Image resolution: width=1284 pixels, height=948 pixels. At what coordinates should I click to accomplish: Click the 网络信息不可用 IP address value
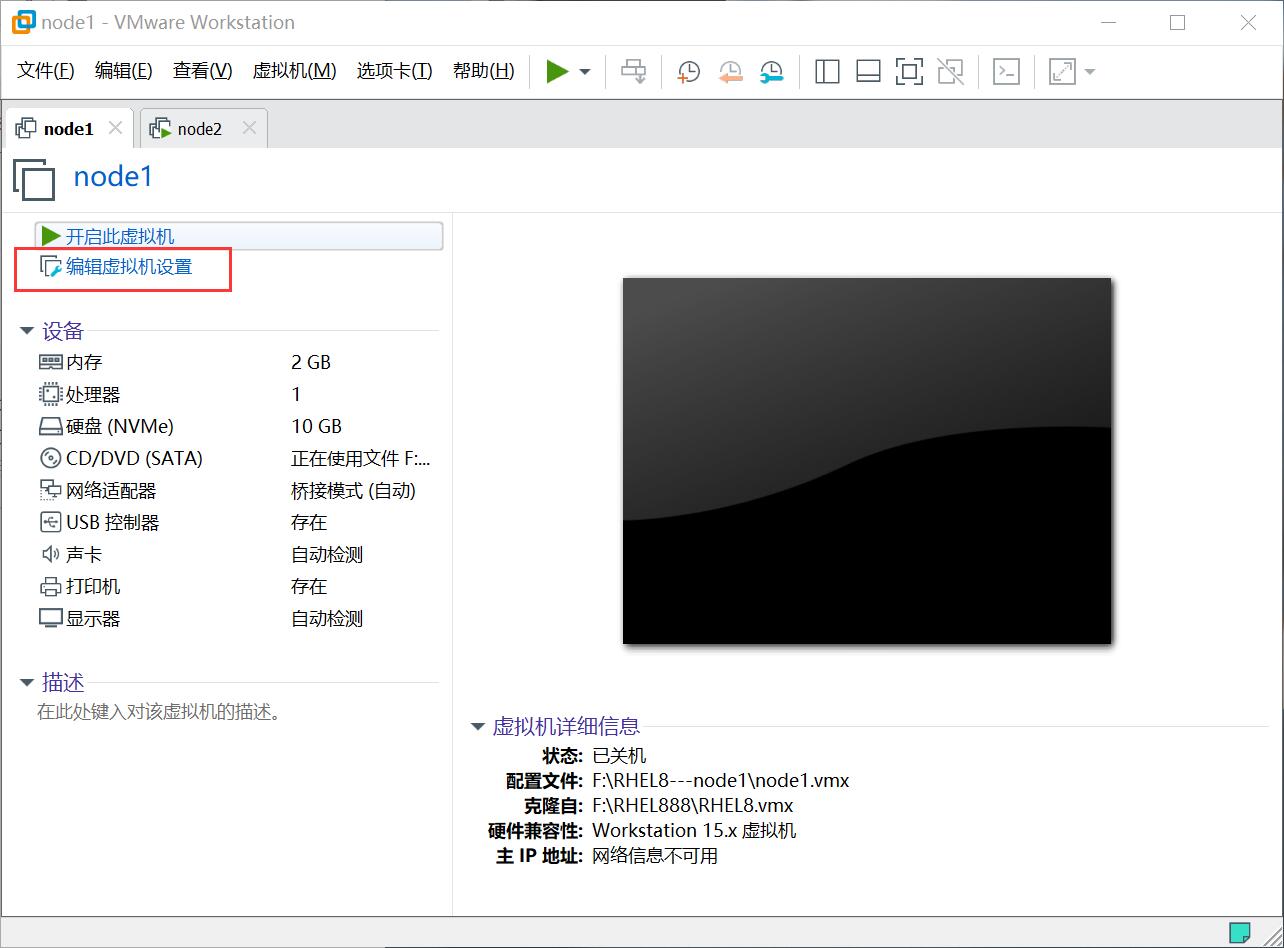655,856
